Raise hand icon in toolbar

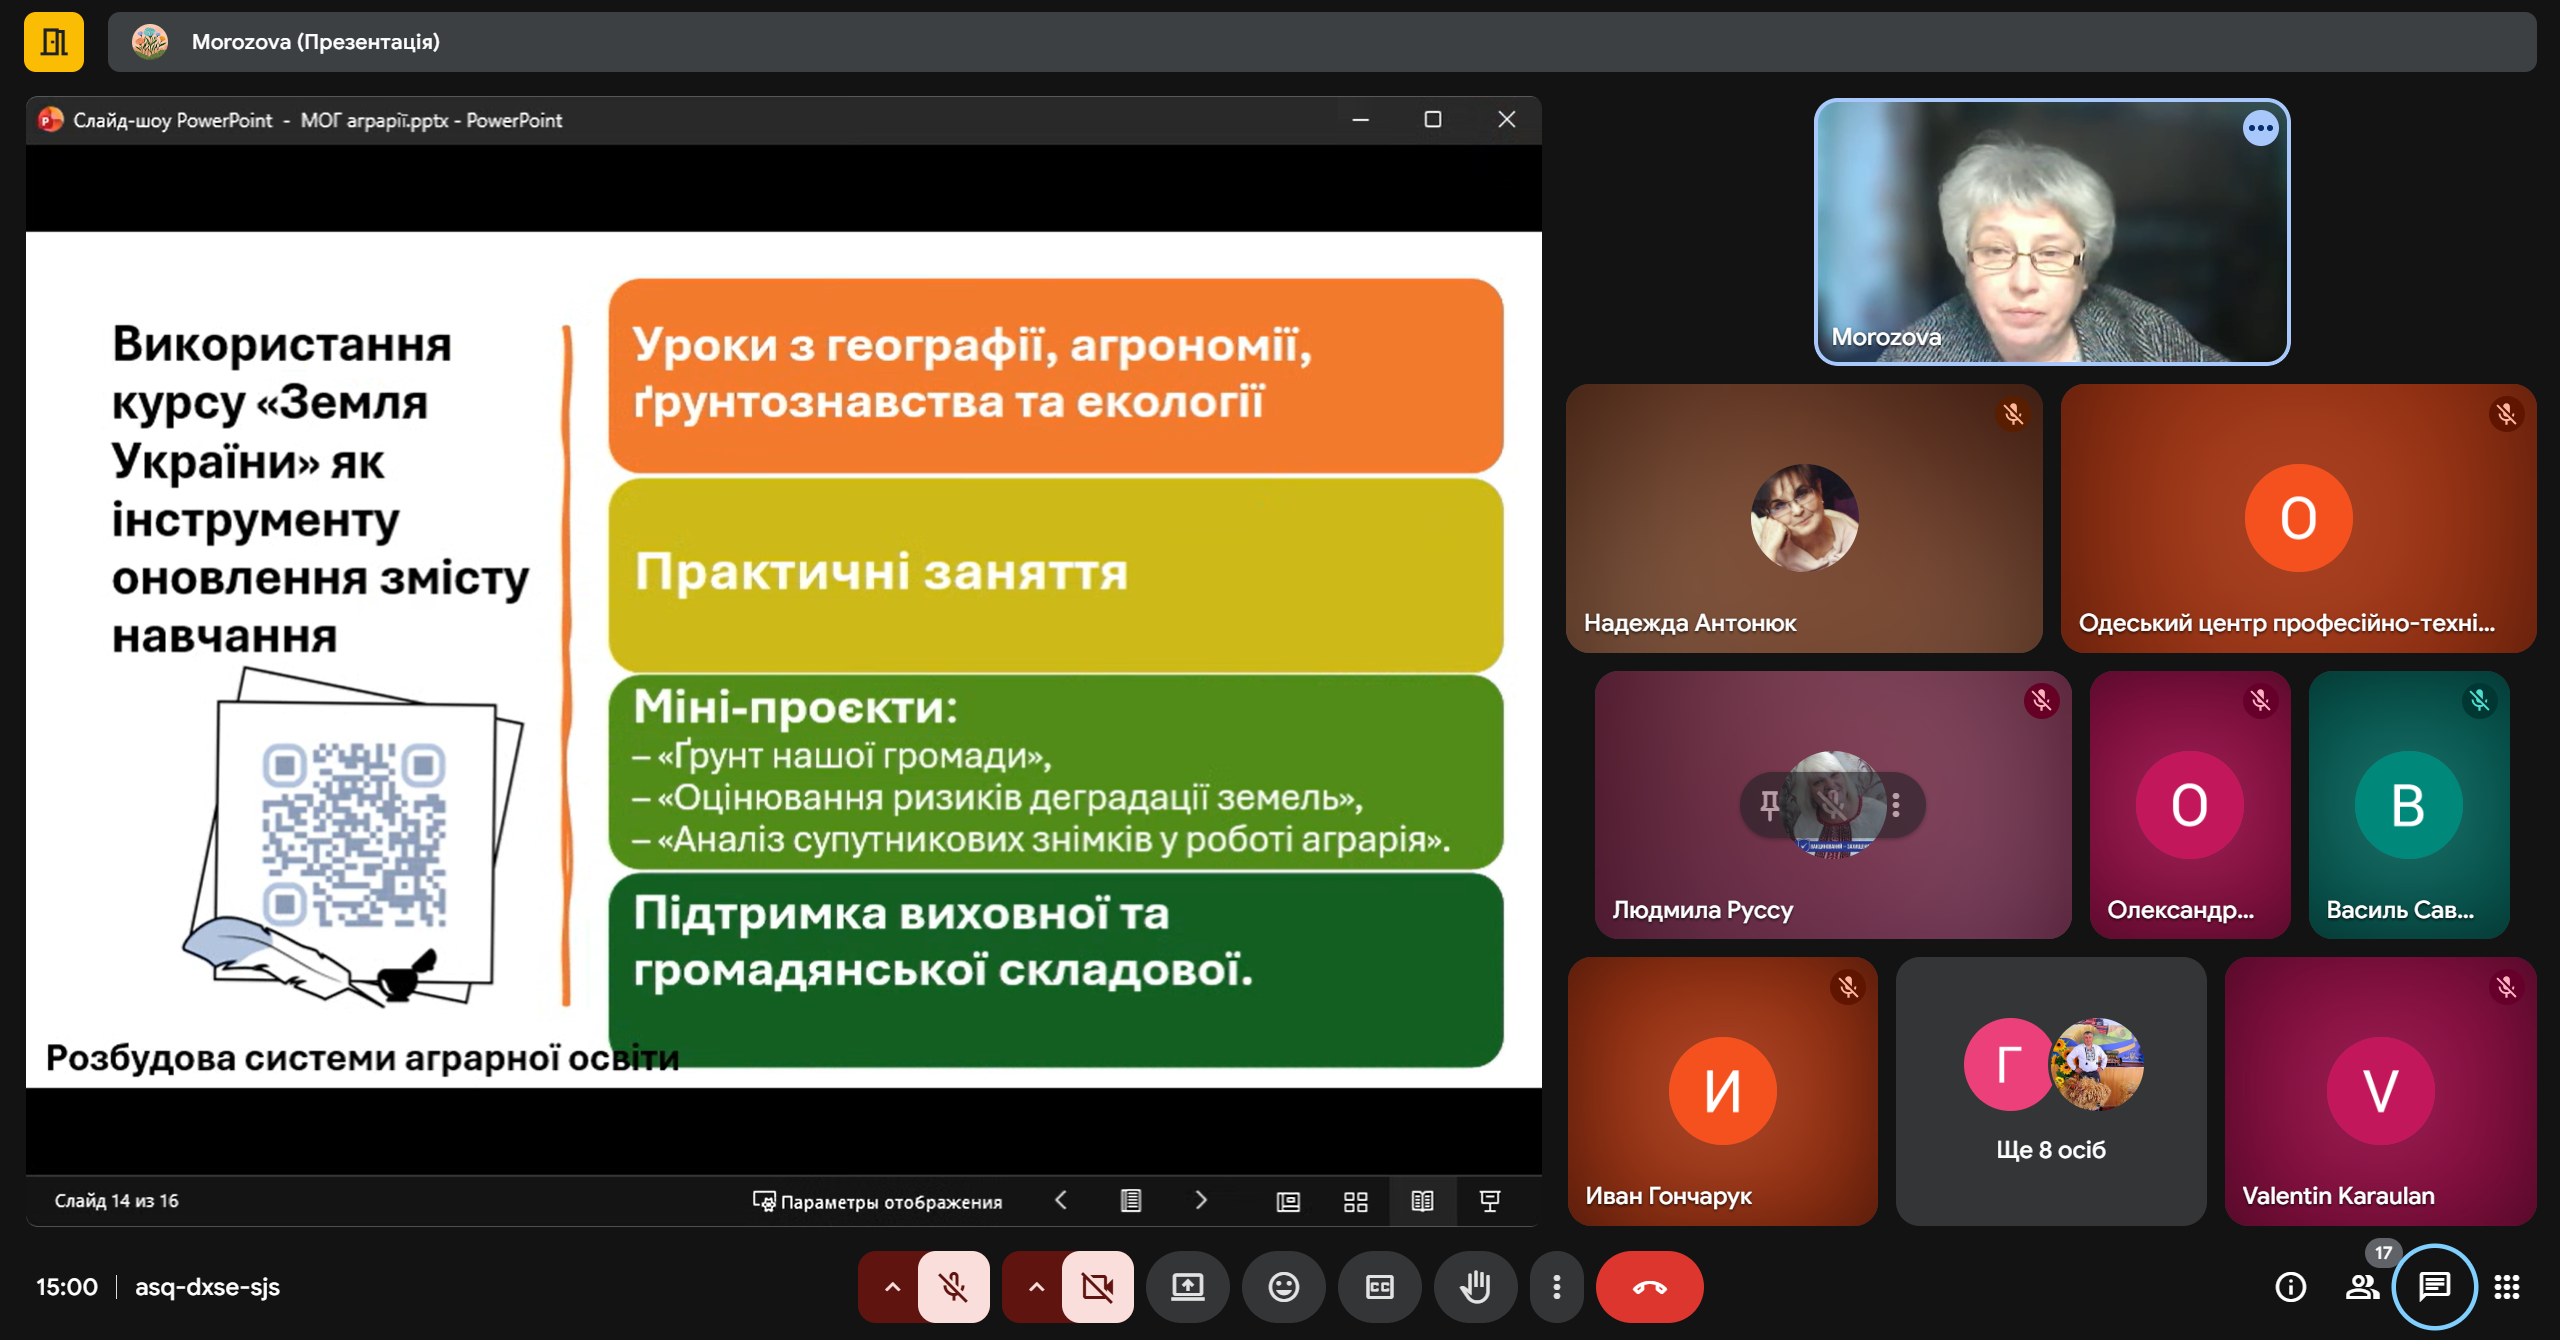tap(1475, 1287)
